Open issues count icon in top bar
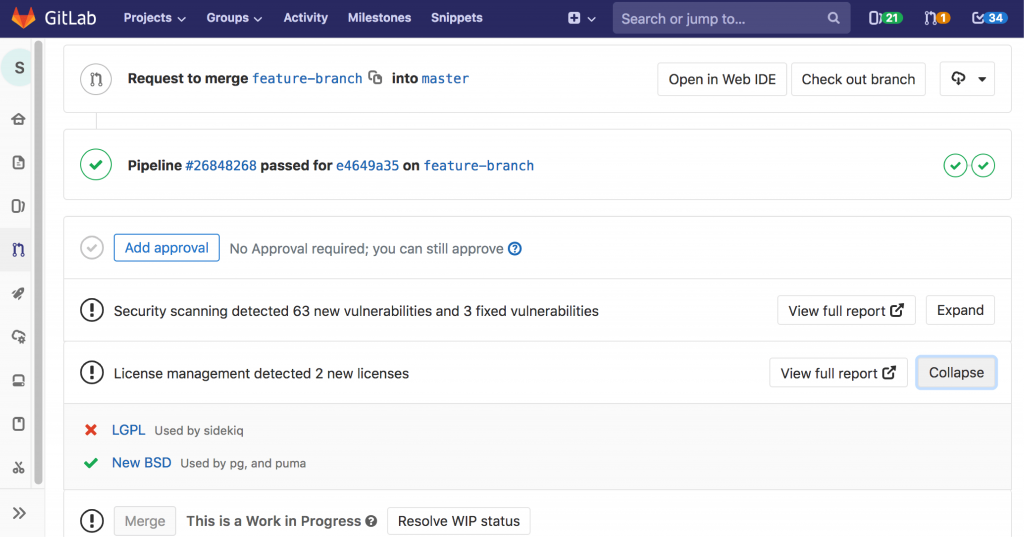Viewport: 1024px width, 537px height. click(883, 18)
